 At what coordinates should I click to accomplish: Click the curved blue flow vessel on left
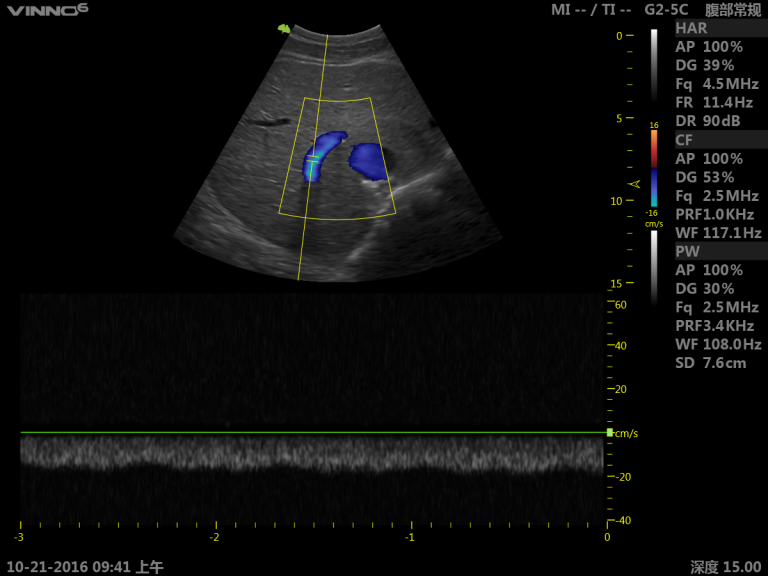322,155
